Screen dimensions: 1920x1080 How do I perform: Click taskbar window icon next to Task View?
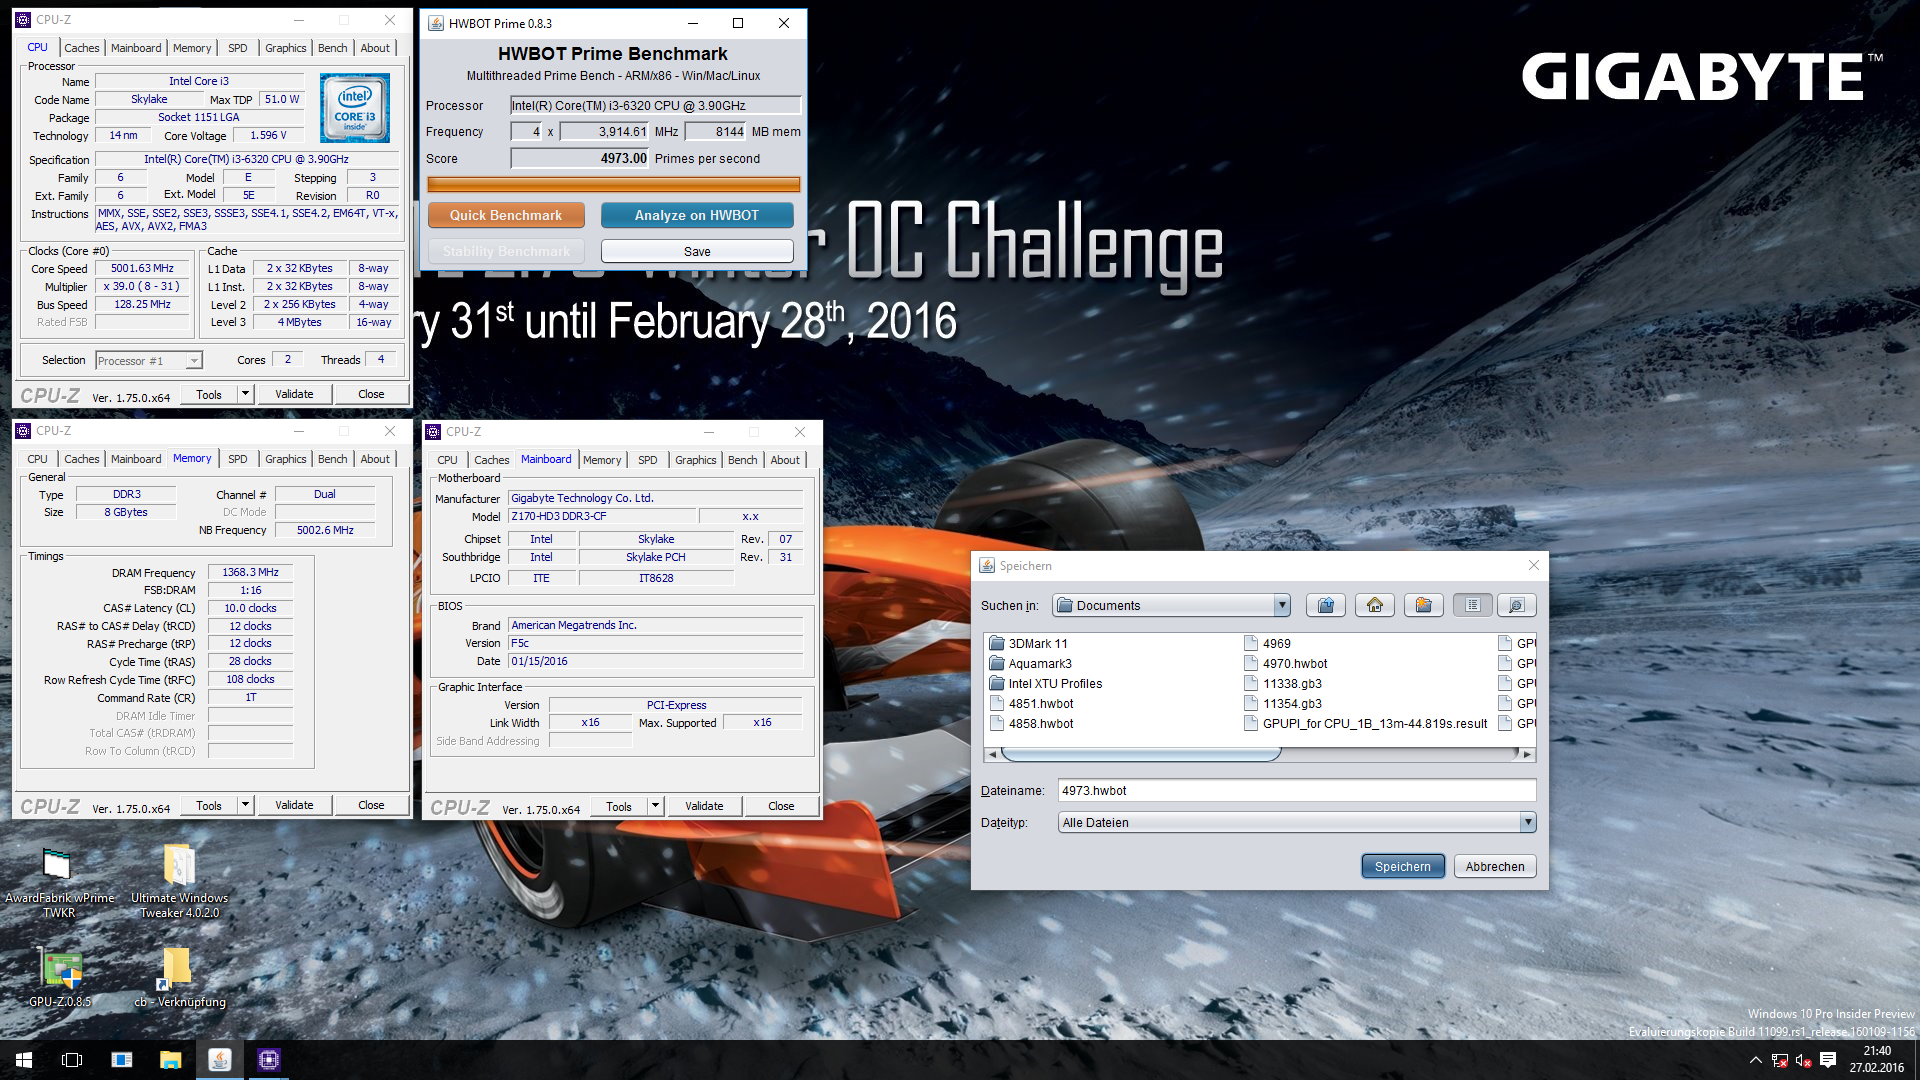pos(121,1060)
